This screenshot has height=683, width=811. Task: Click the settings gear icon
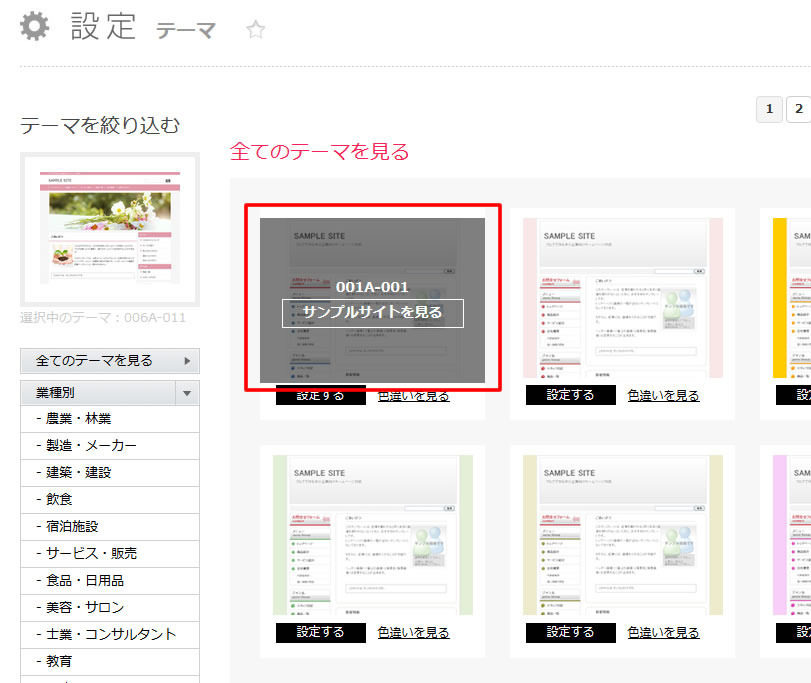click(35, 26)
